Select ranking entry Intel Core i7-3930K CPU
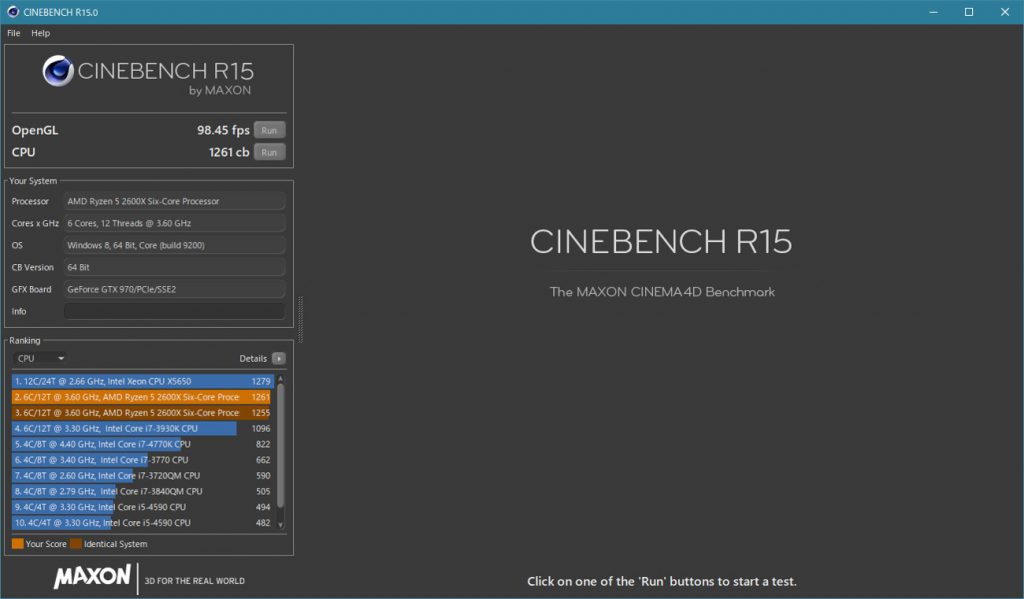The image size is (1024, 599). (142, 428)
